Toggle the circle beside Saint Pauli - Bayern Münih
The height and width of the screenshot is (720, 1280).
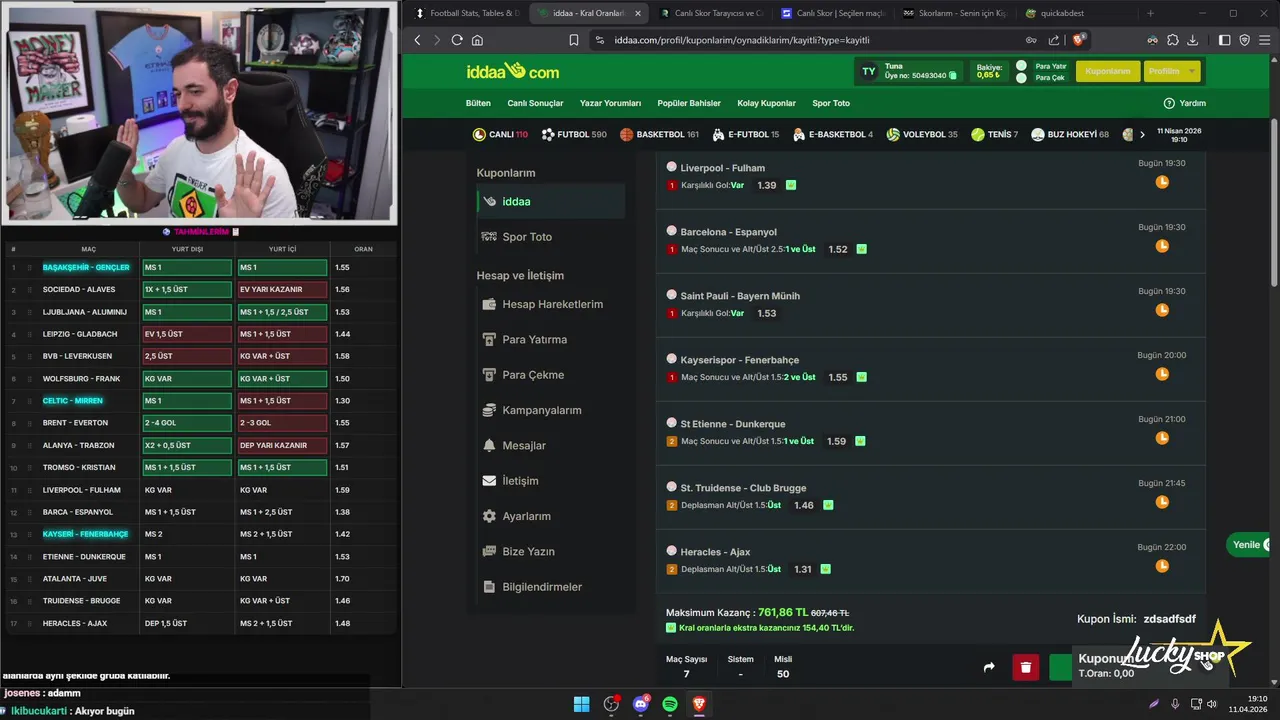[x=672, y=295]
